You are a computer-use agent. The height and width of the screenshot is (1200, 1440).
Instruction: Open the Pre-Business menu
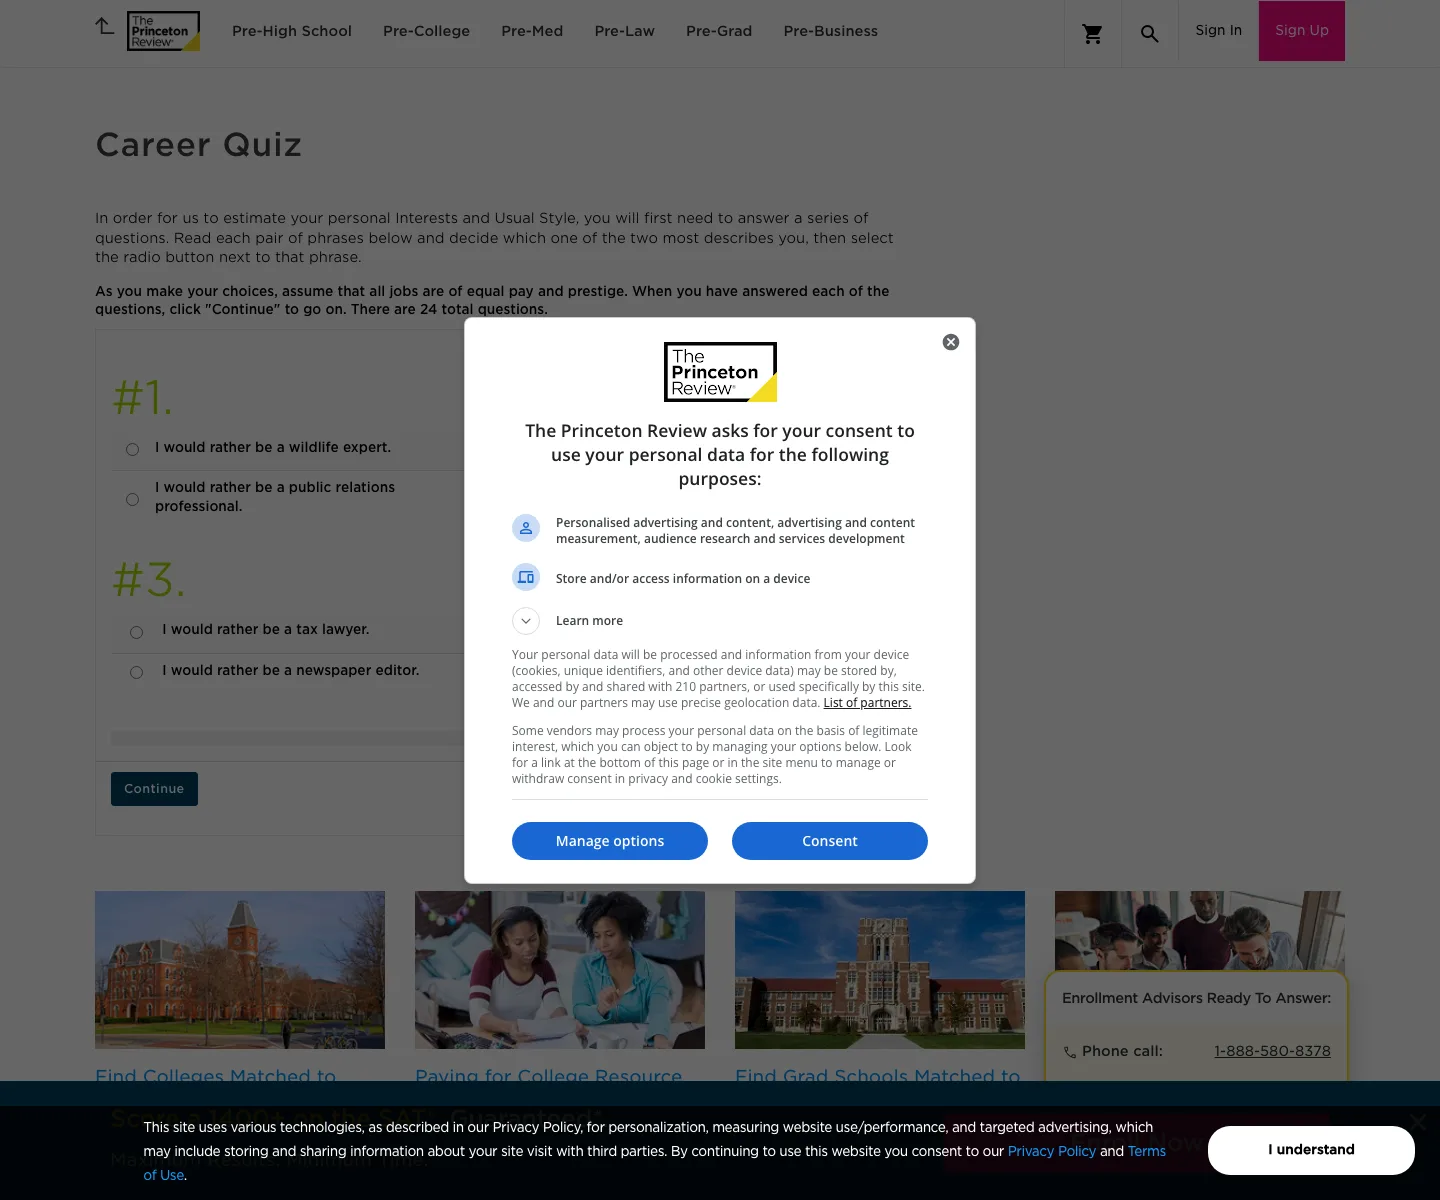(831, 31)
